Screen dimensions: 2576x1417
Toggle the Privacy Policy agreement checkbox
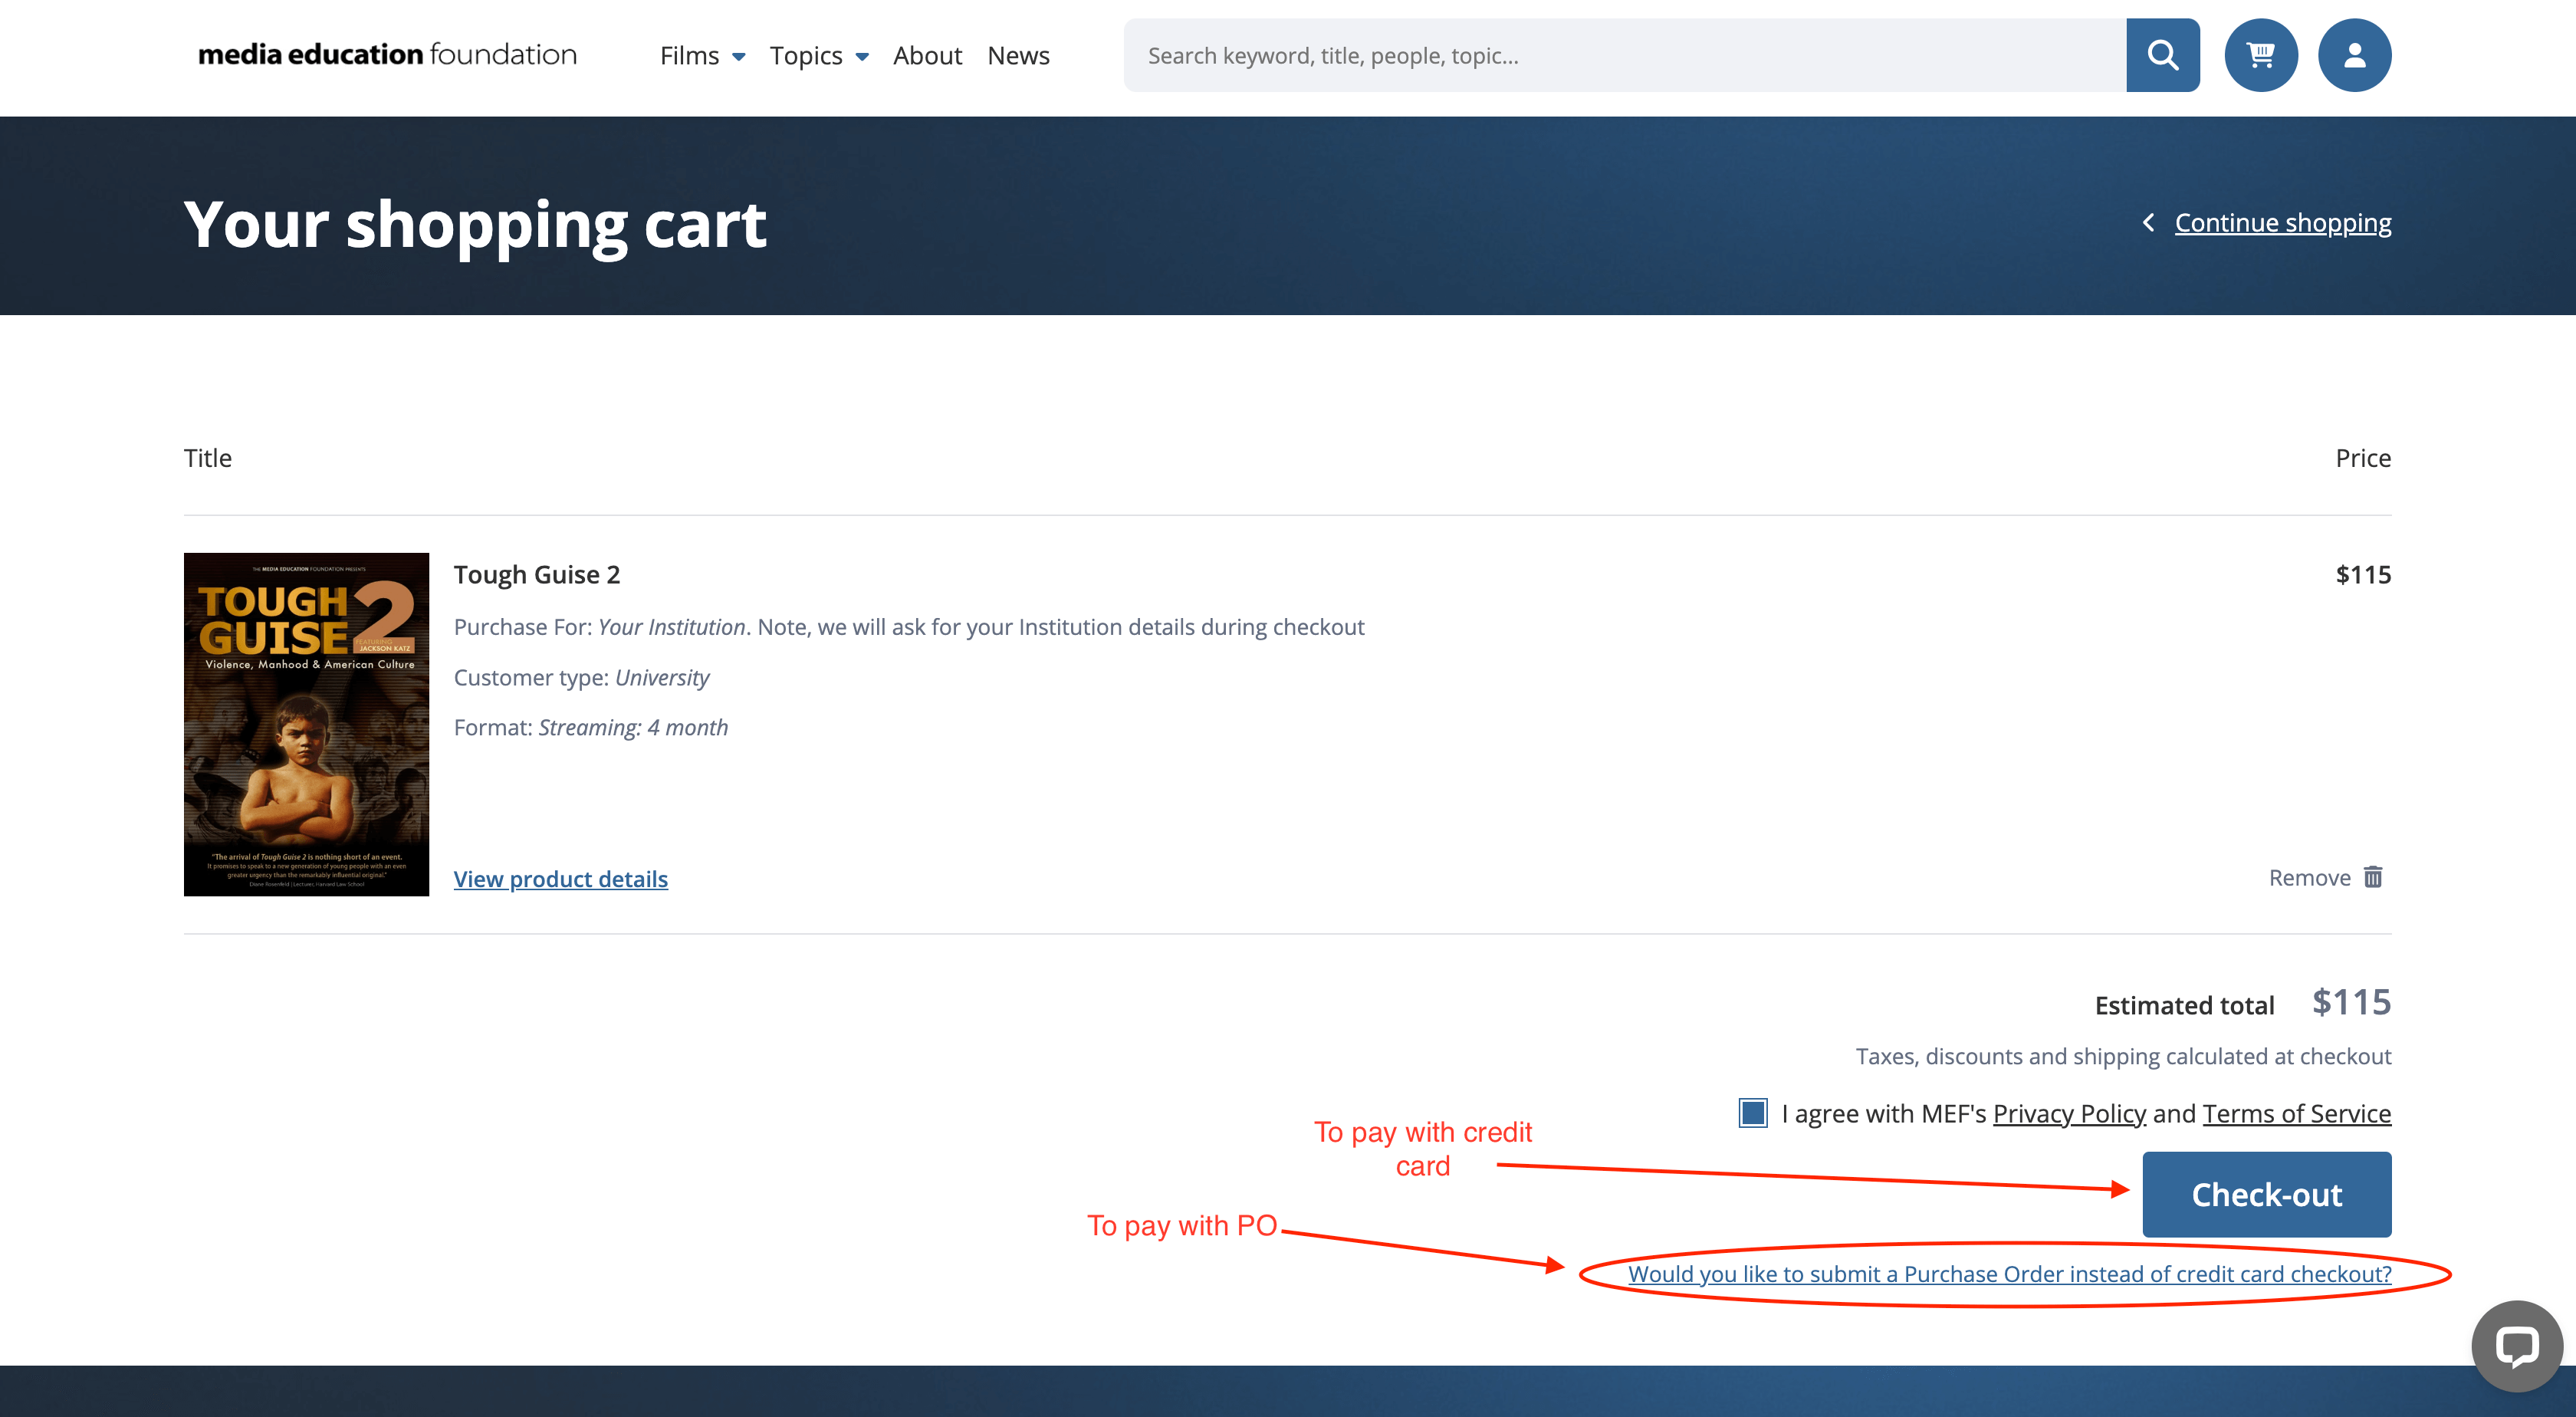coord(1753,1113)
